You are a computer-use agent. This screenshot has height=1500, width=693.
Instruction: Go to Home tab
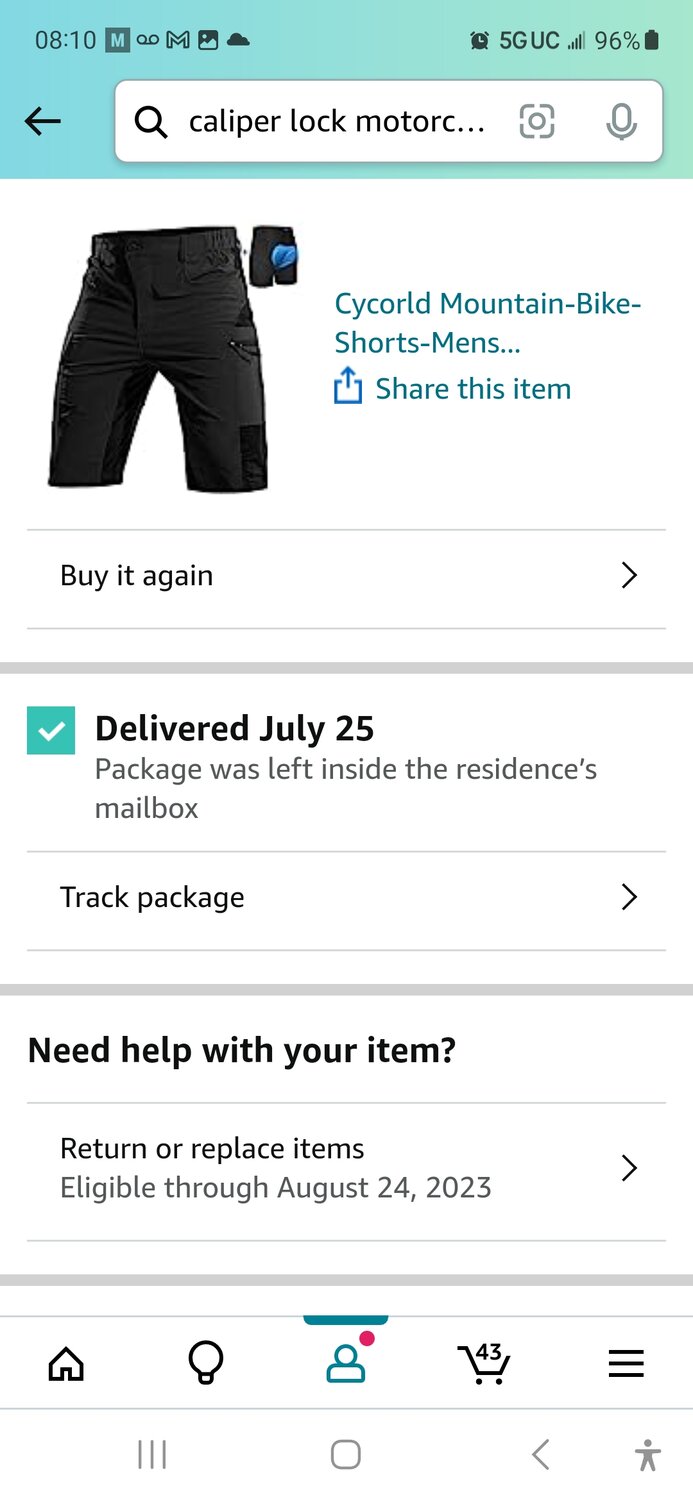point(66,1363)
